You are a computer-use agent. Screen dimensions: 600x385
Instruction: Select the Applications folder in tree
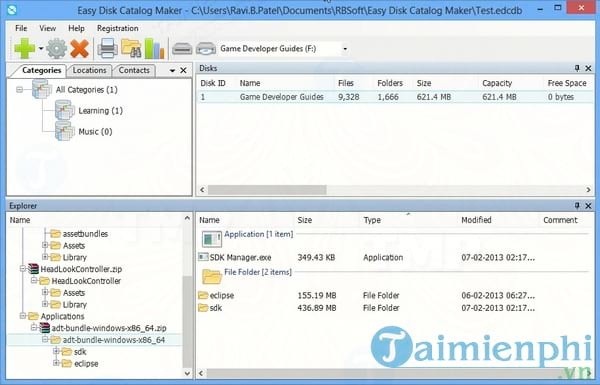(x=62, y=316)
